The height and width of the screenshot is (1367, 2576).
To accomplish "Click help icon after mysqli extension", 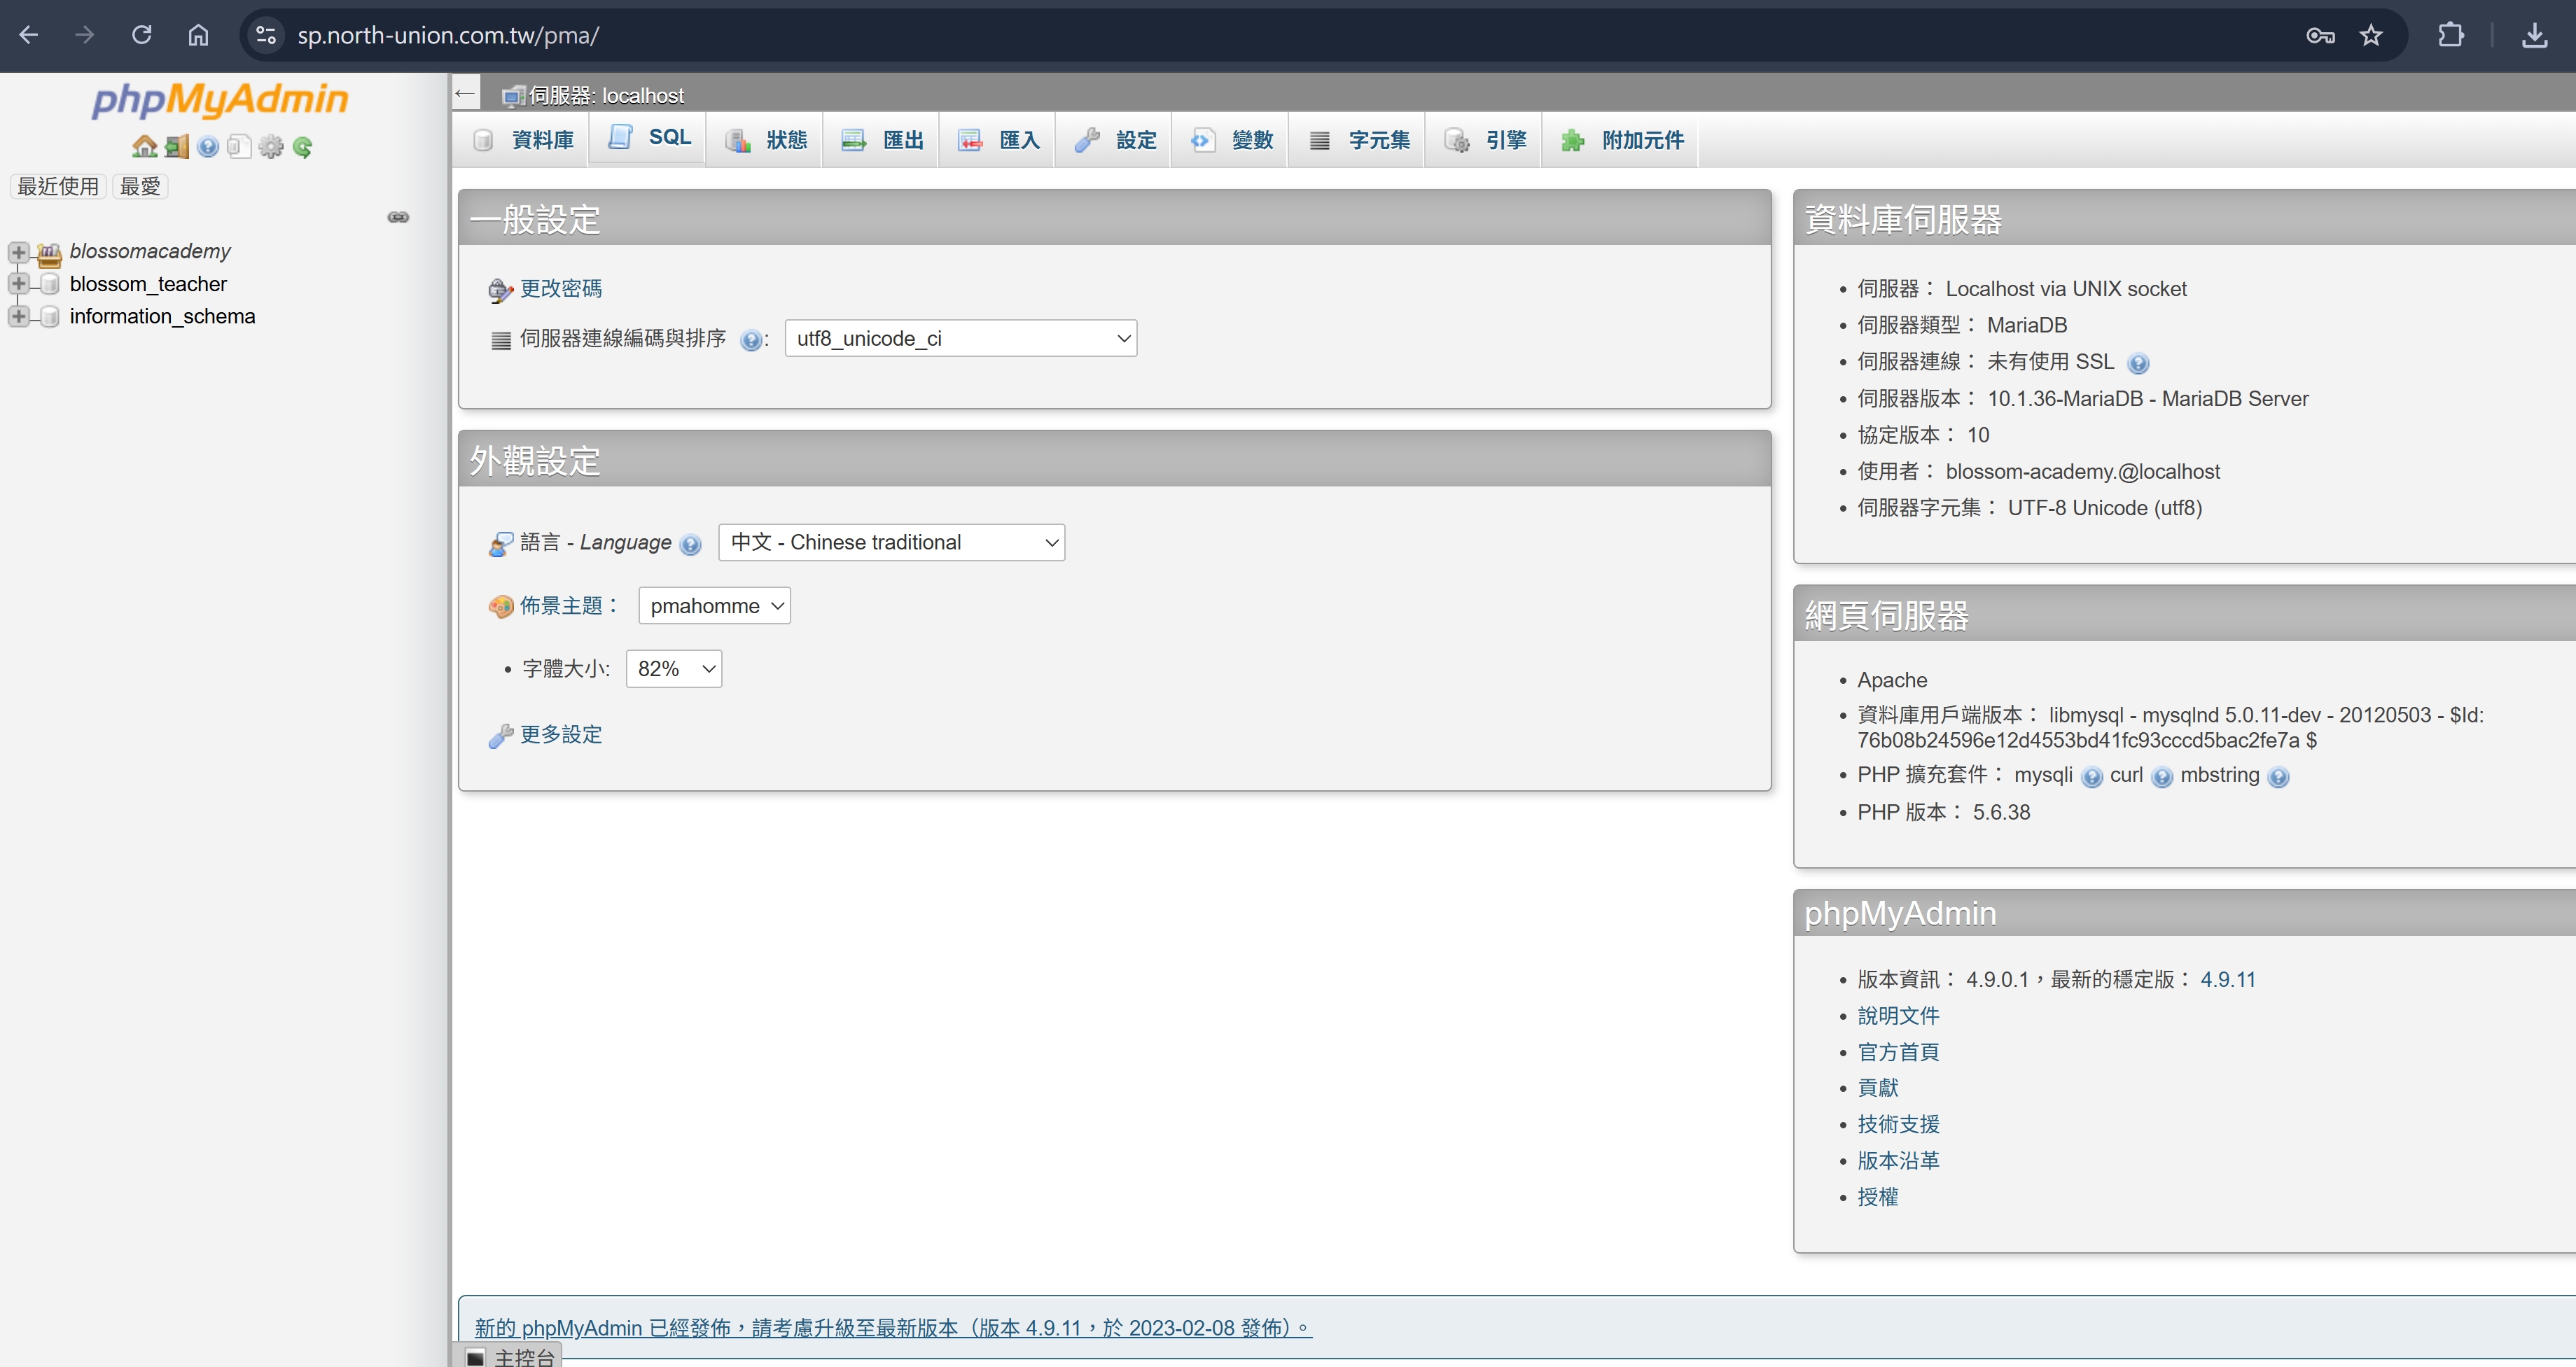I will click(2091, 777).
